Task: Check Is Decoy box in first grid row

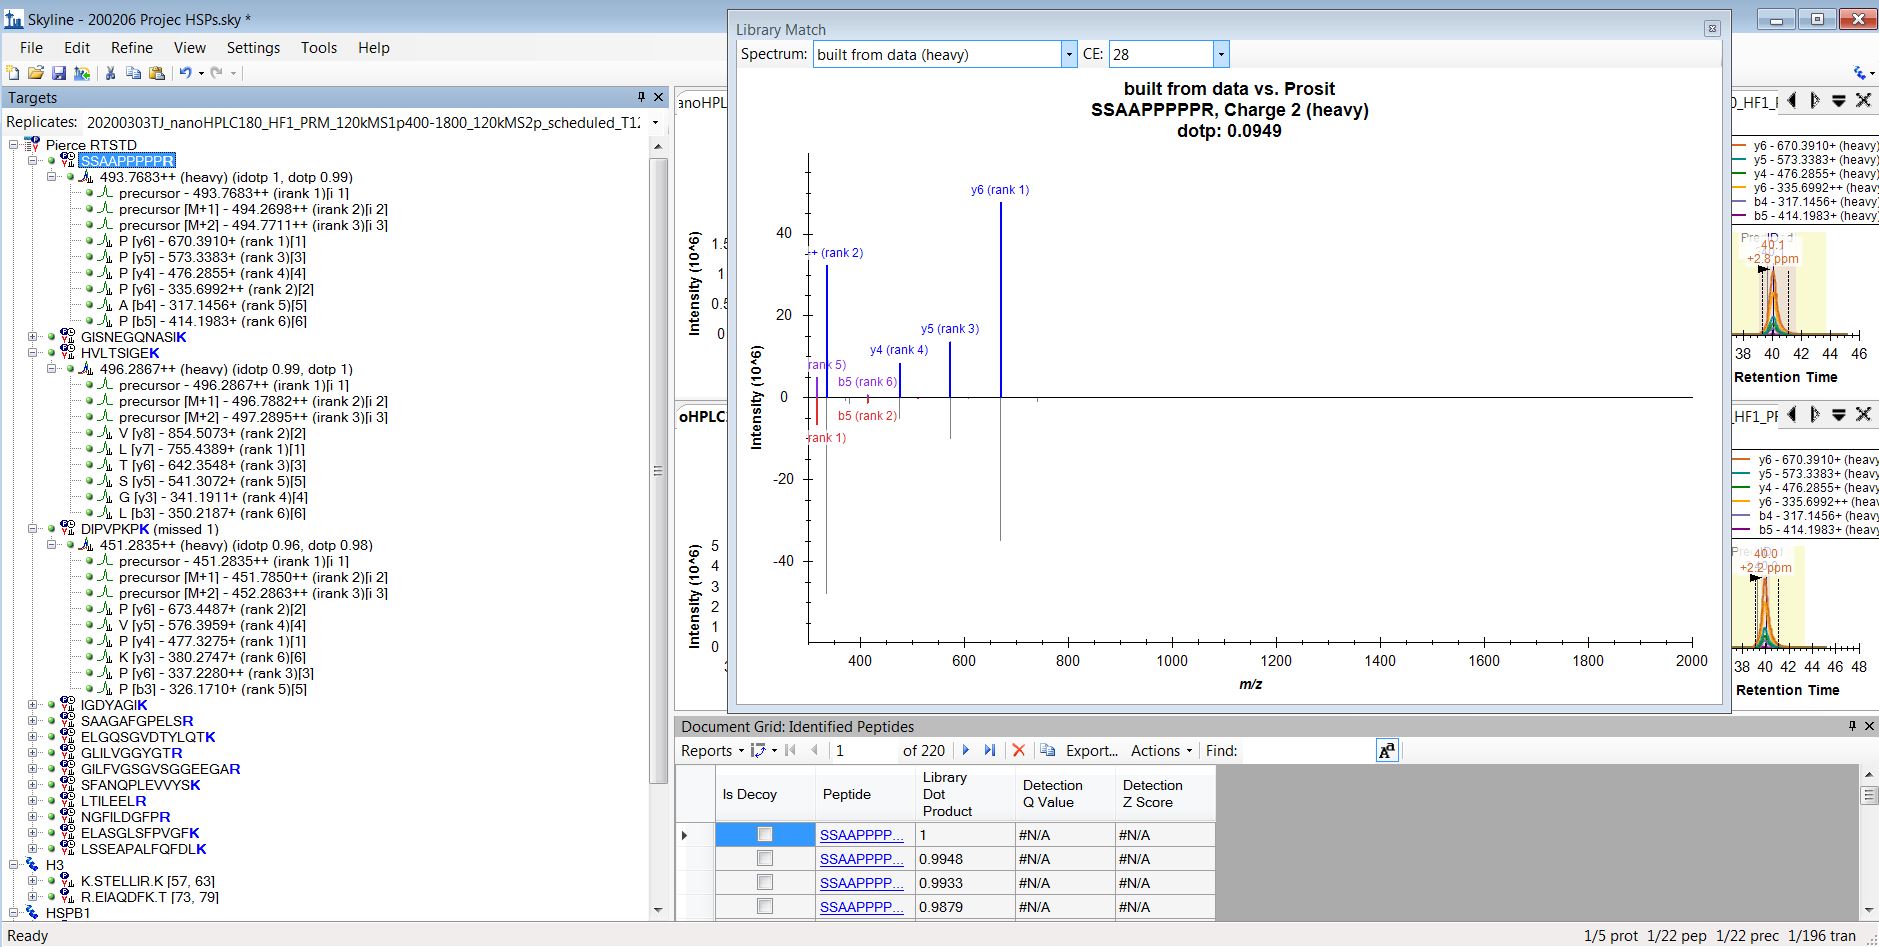Action: [x=765, y=834]
